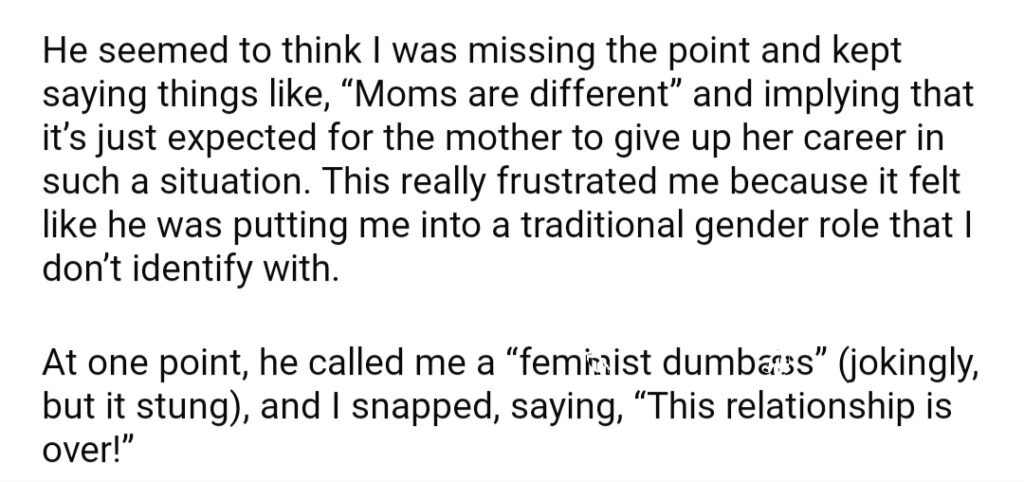Click the words "such a situation"

pyautogui.click(x=176, y=181)
